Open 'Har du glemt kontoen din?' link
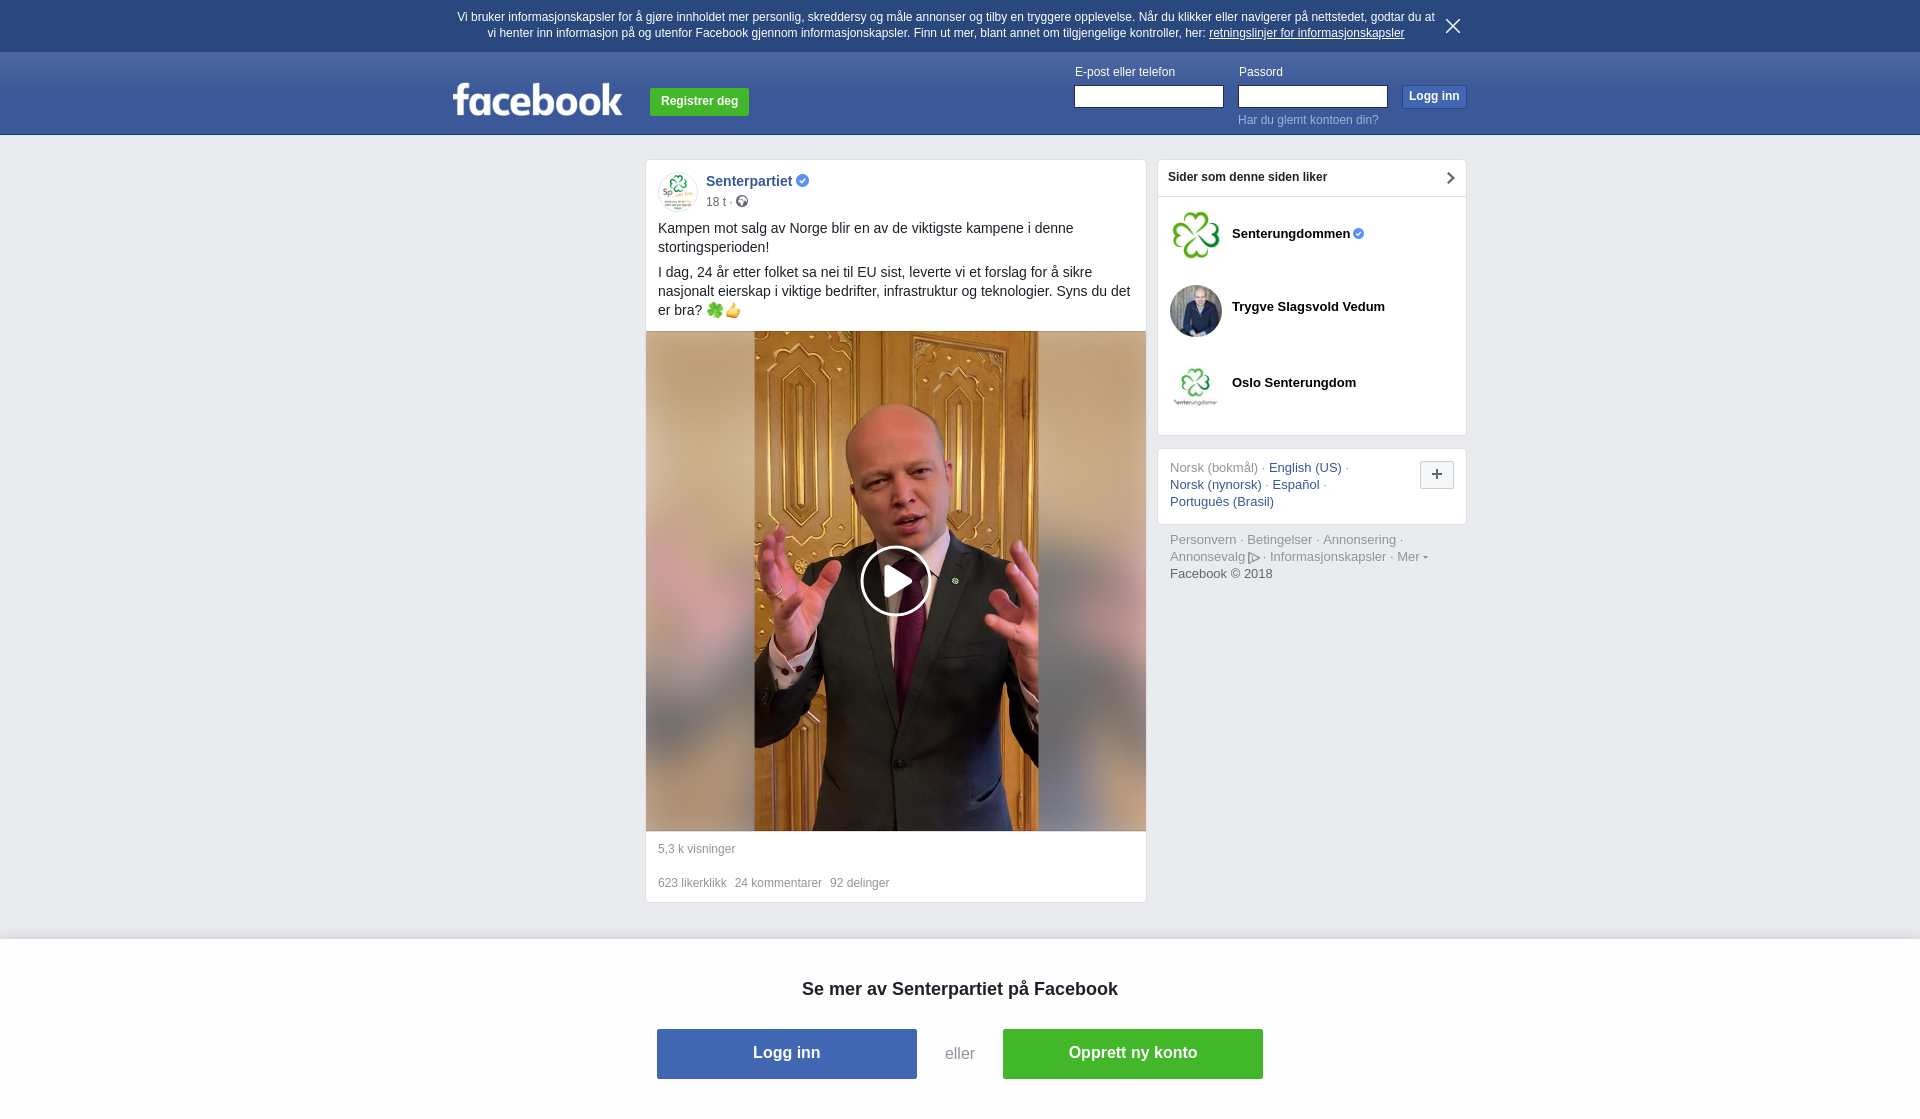The image size is (1920, 1119). (x=1308, y=120)
